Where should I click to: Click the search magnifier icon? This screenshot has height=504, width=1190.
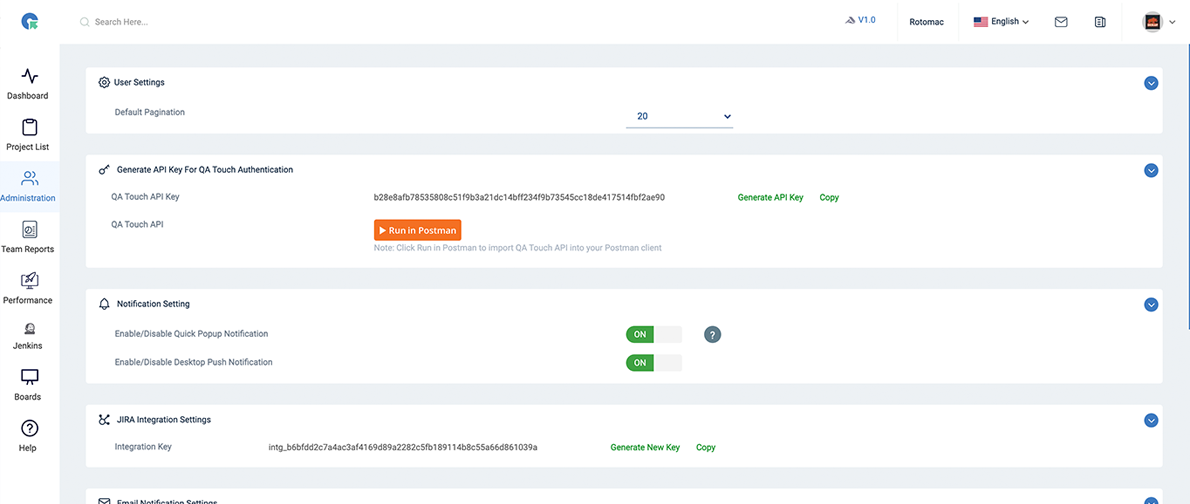pyautogui.click(x=85, y=22)
